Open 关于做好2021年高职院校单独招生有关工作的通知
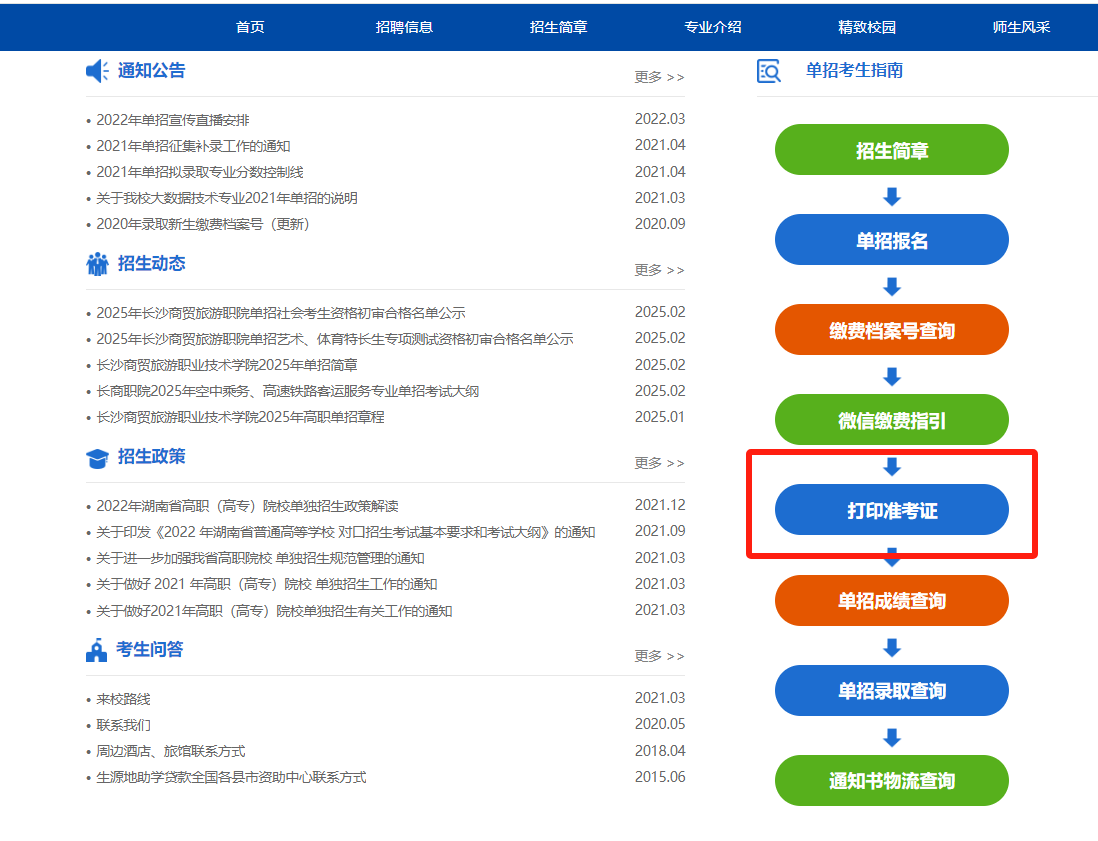The width and height of the screenshot is (1098, 841). 274,611
